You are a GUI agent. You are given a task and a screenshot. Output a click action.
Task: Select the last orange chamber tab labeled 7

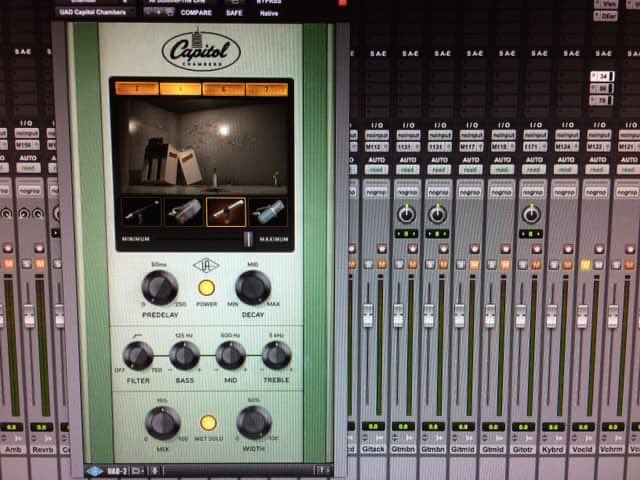(267, 89)
